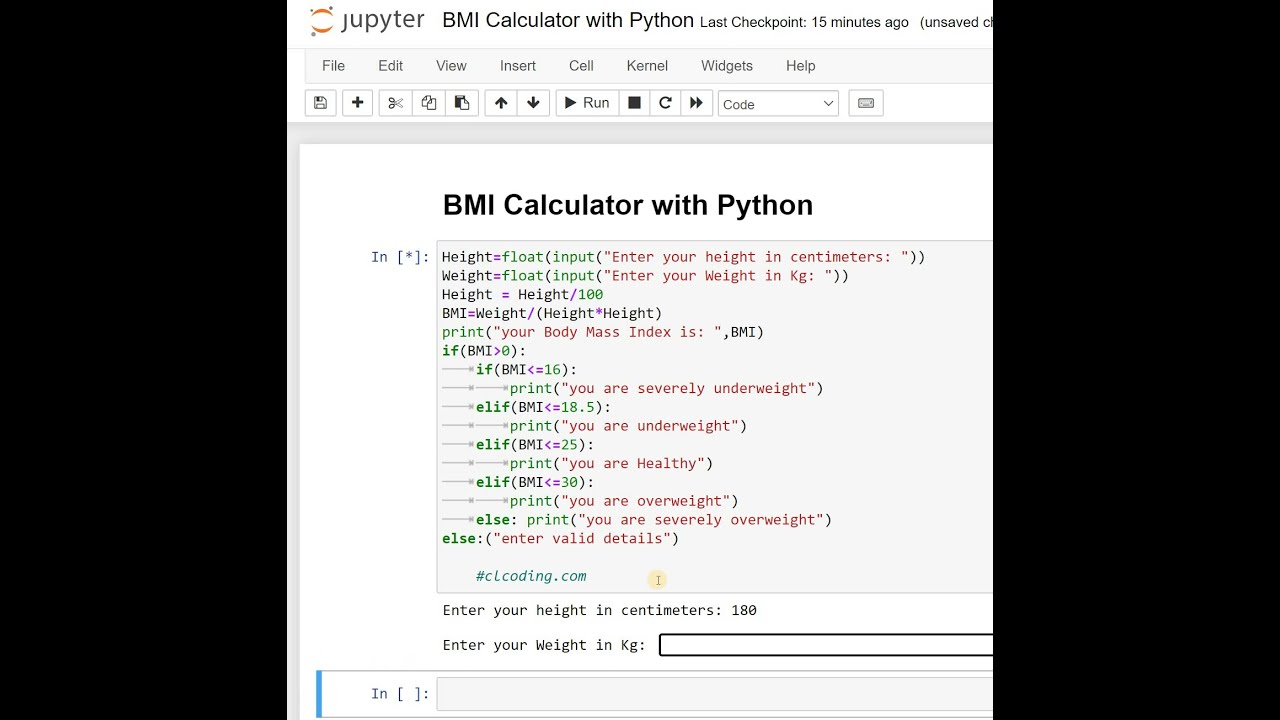The image size is (1280, 720).
Task: Open the cell type Code dropdown
Action: (778, 104)
